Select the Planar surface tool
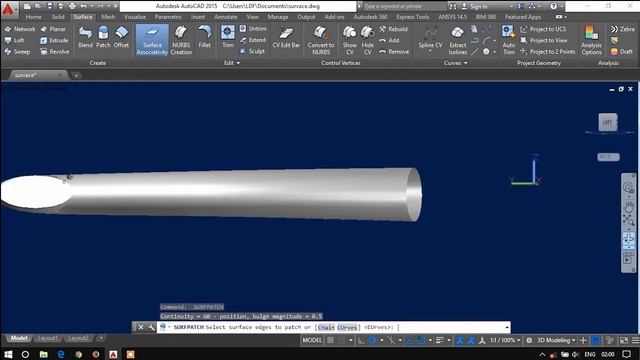The image size is (640, 360). click(x=53, y=29)
